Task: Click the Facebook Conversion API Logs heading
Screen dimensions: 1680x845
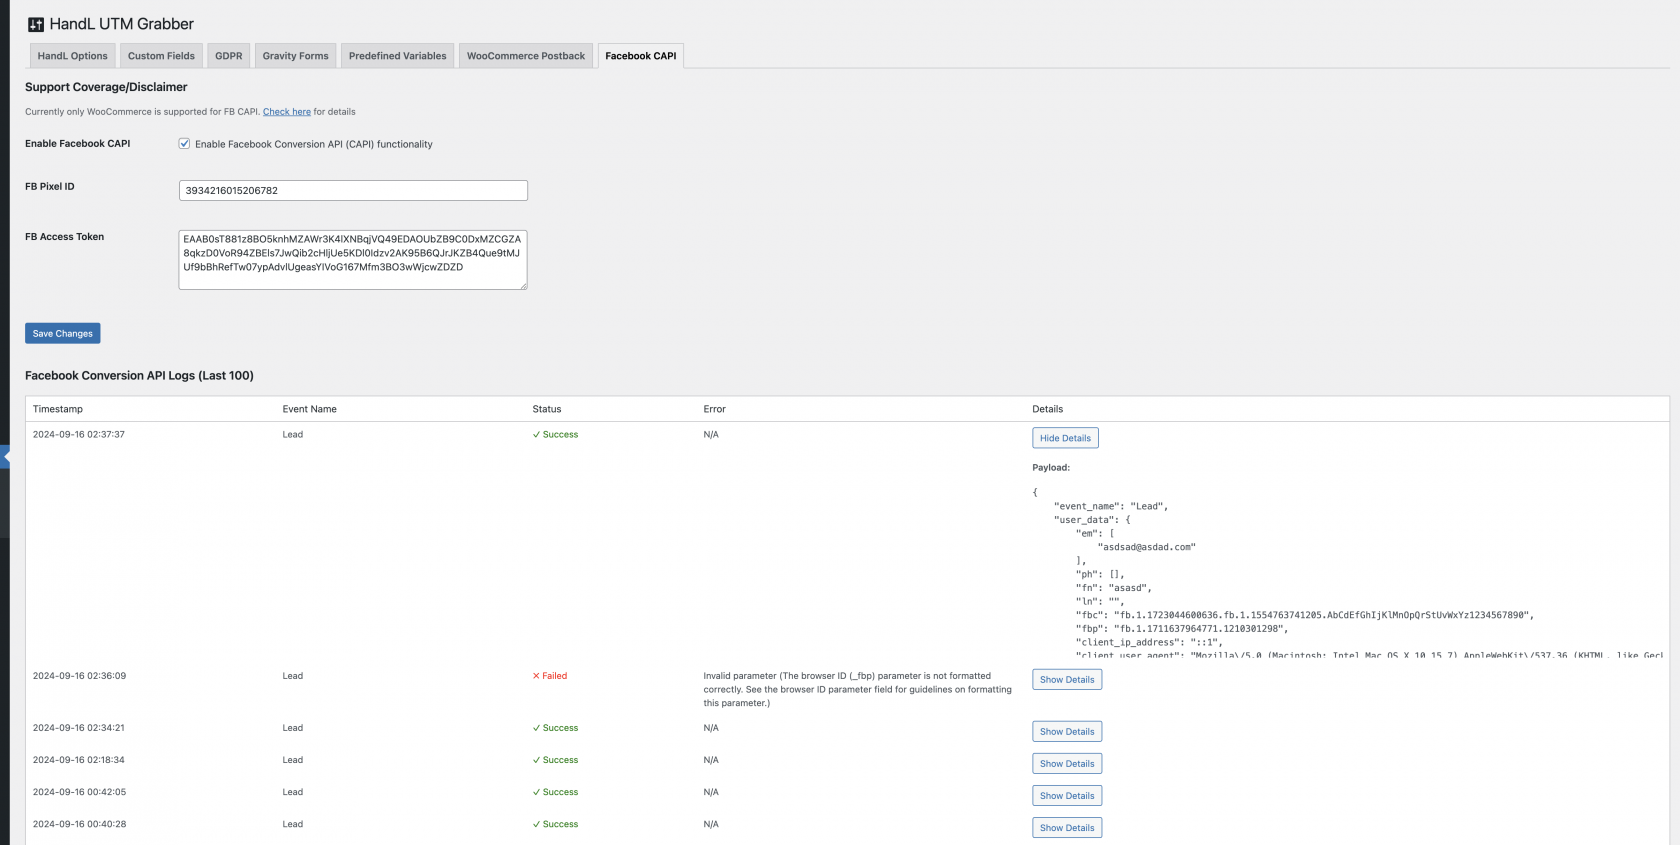Action: (139, 376)
